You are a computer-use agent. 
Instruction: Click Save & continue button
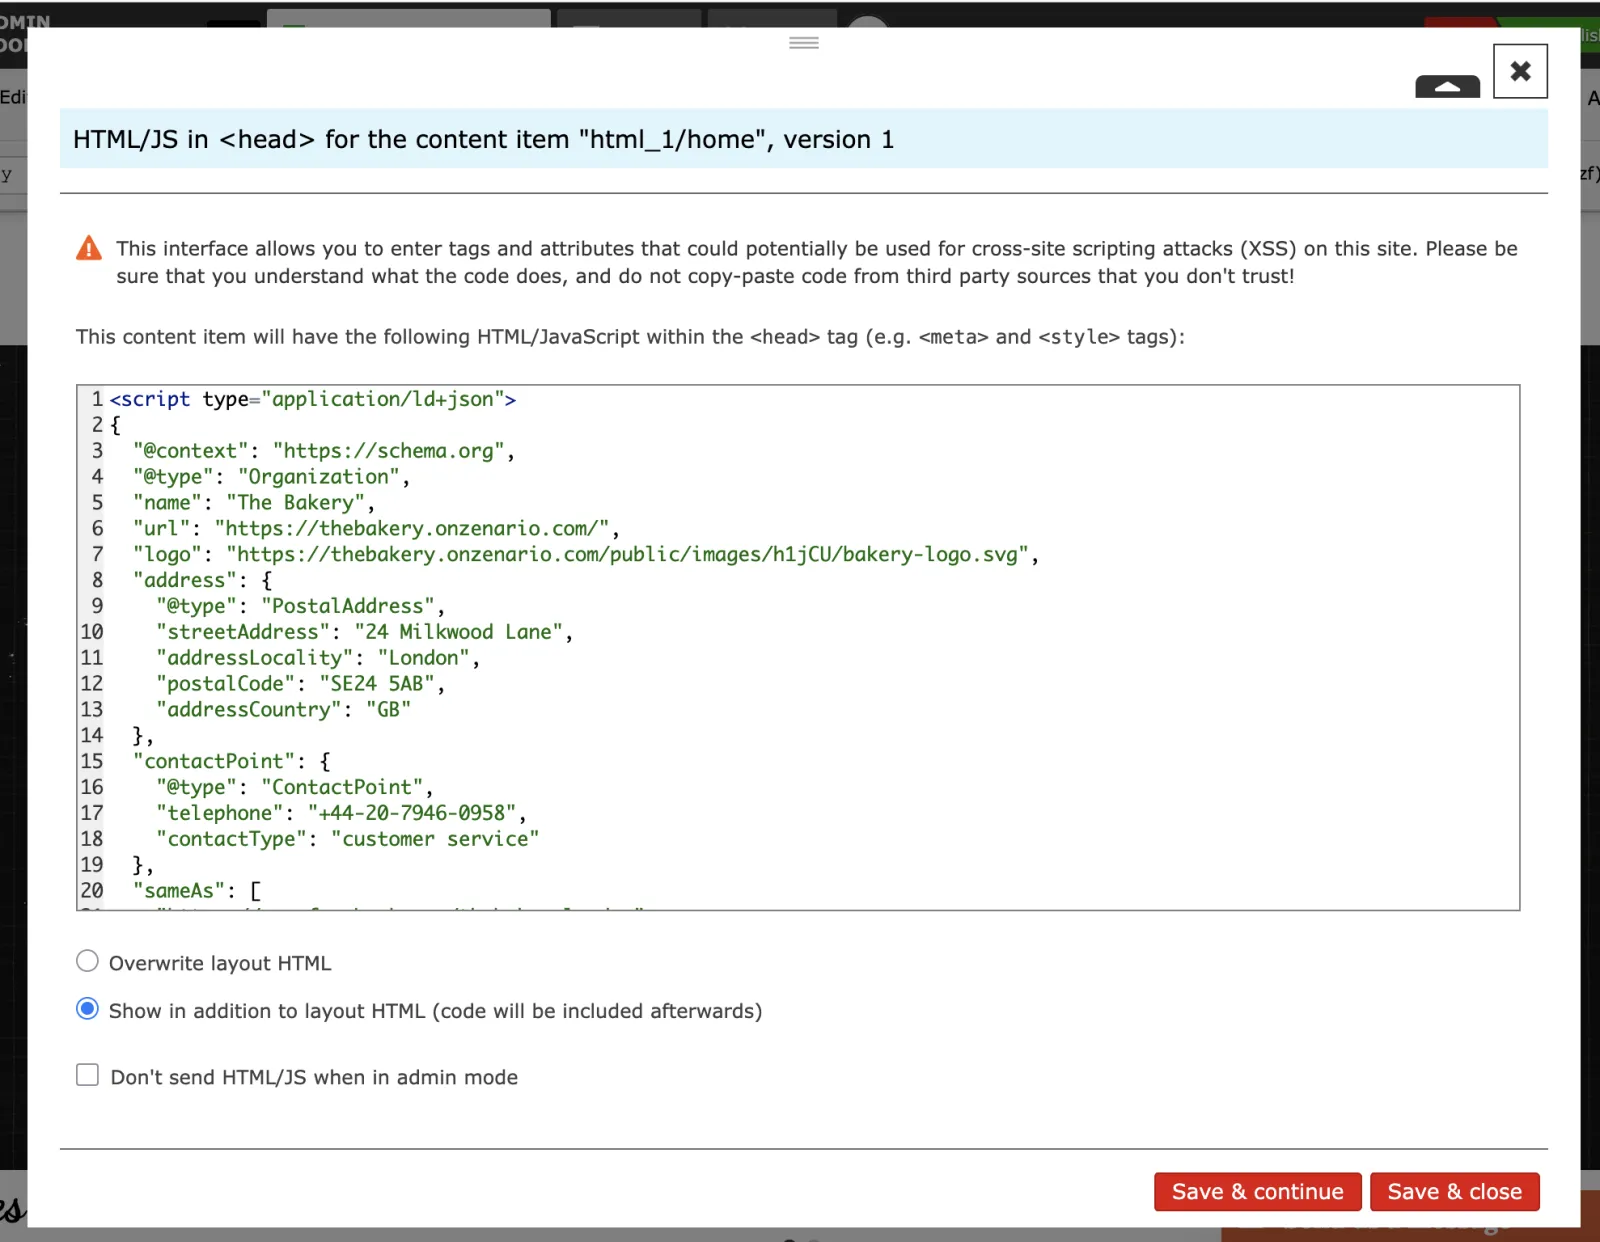[x=1257, y=1191]
